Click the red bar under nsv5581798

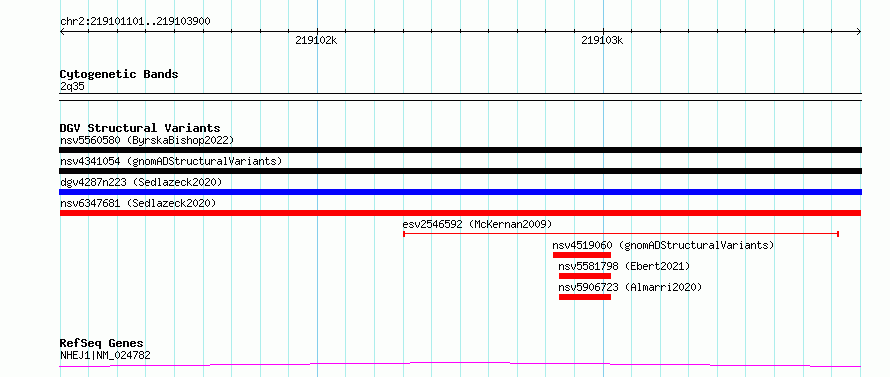tap(585, 276)
